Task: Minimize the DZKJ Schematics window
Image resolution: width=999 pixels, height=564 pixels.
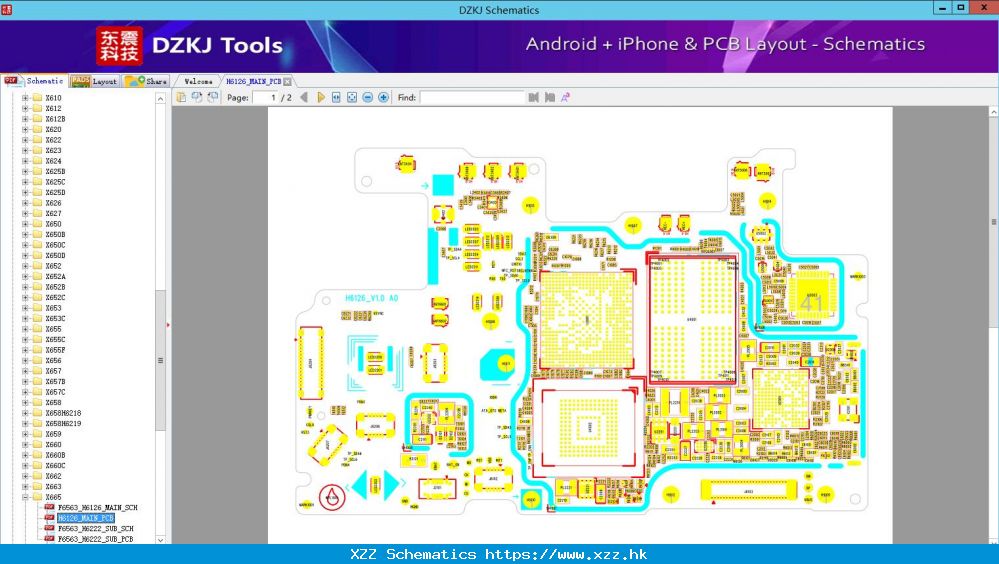Action: pos(942,8)
